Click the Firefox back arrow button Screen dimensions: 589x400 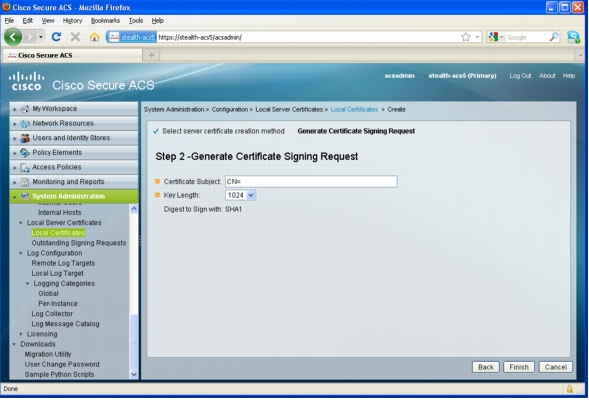click(14, 37)
